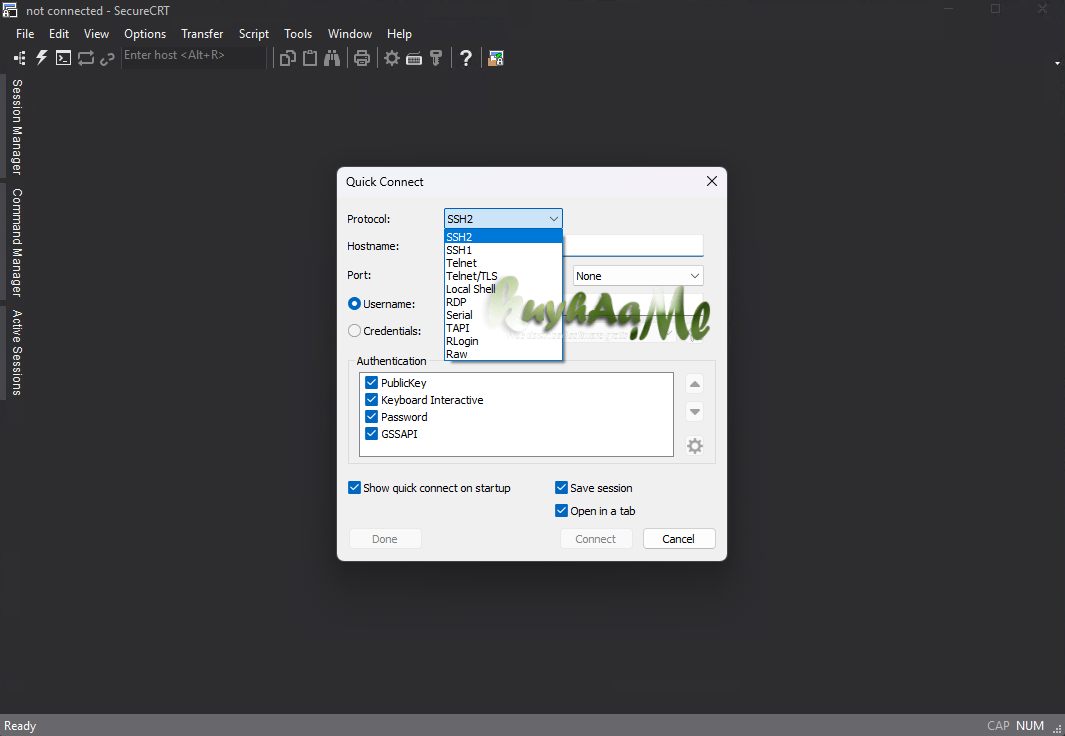
Task: Choose RDP in the protocol list
Action: tap(503, 301)
